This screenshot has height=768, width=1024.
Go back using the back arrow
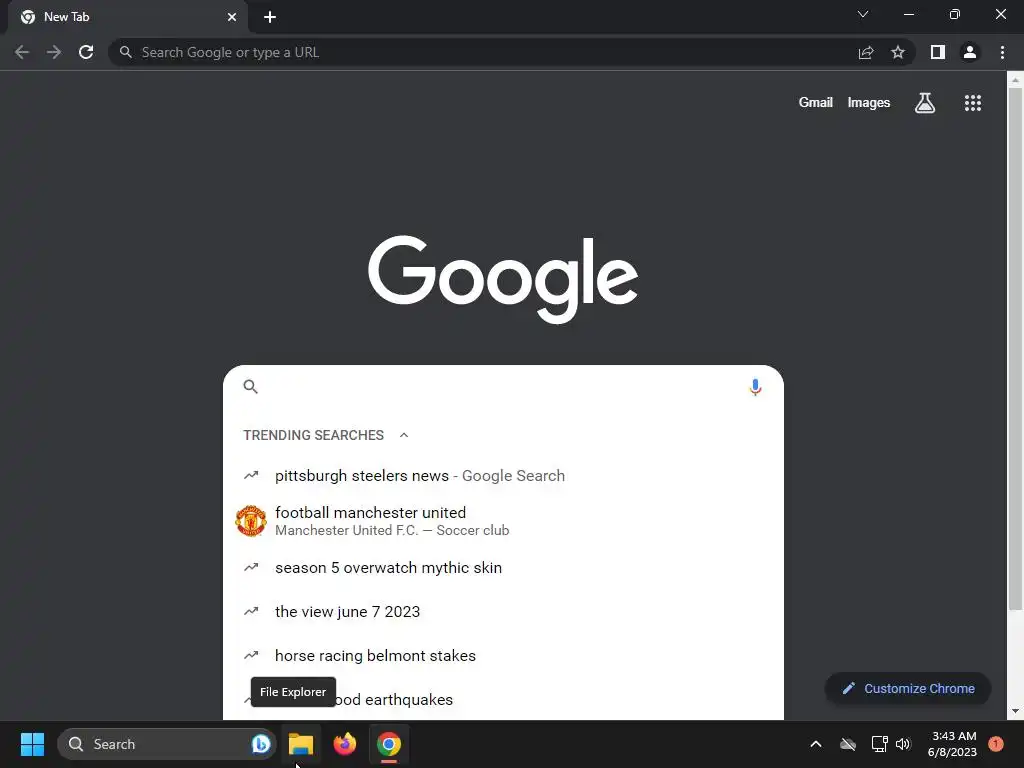click(x=22, y=52)
